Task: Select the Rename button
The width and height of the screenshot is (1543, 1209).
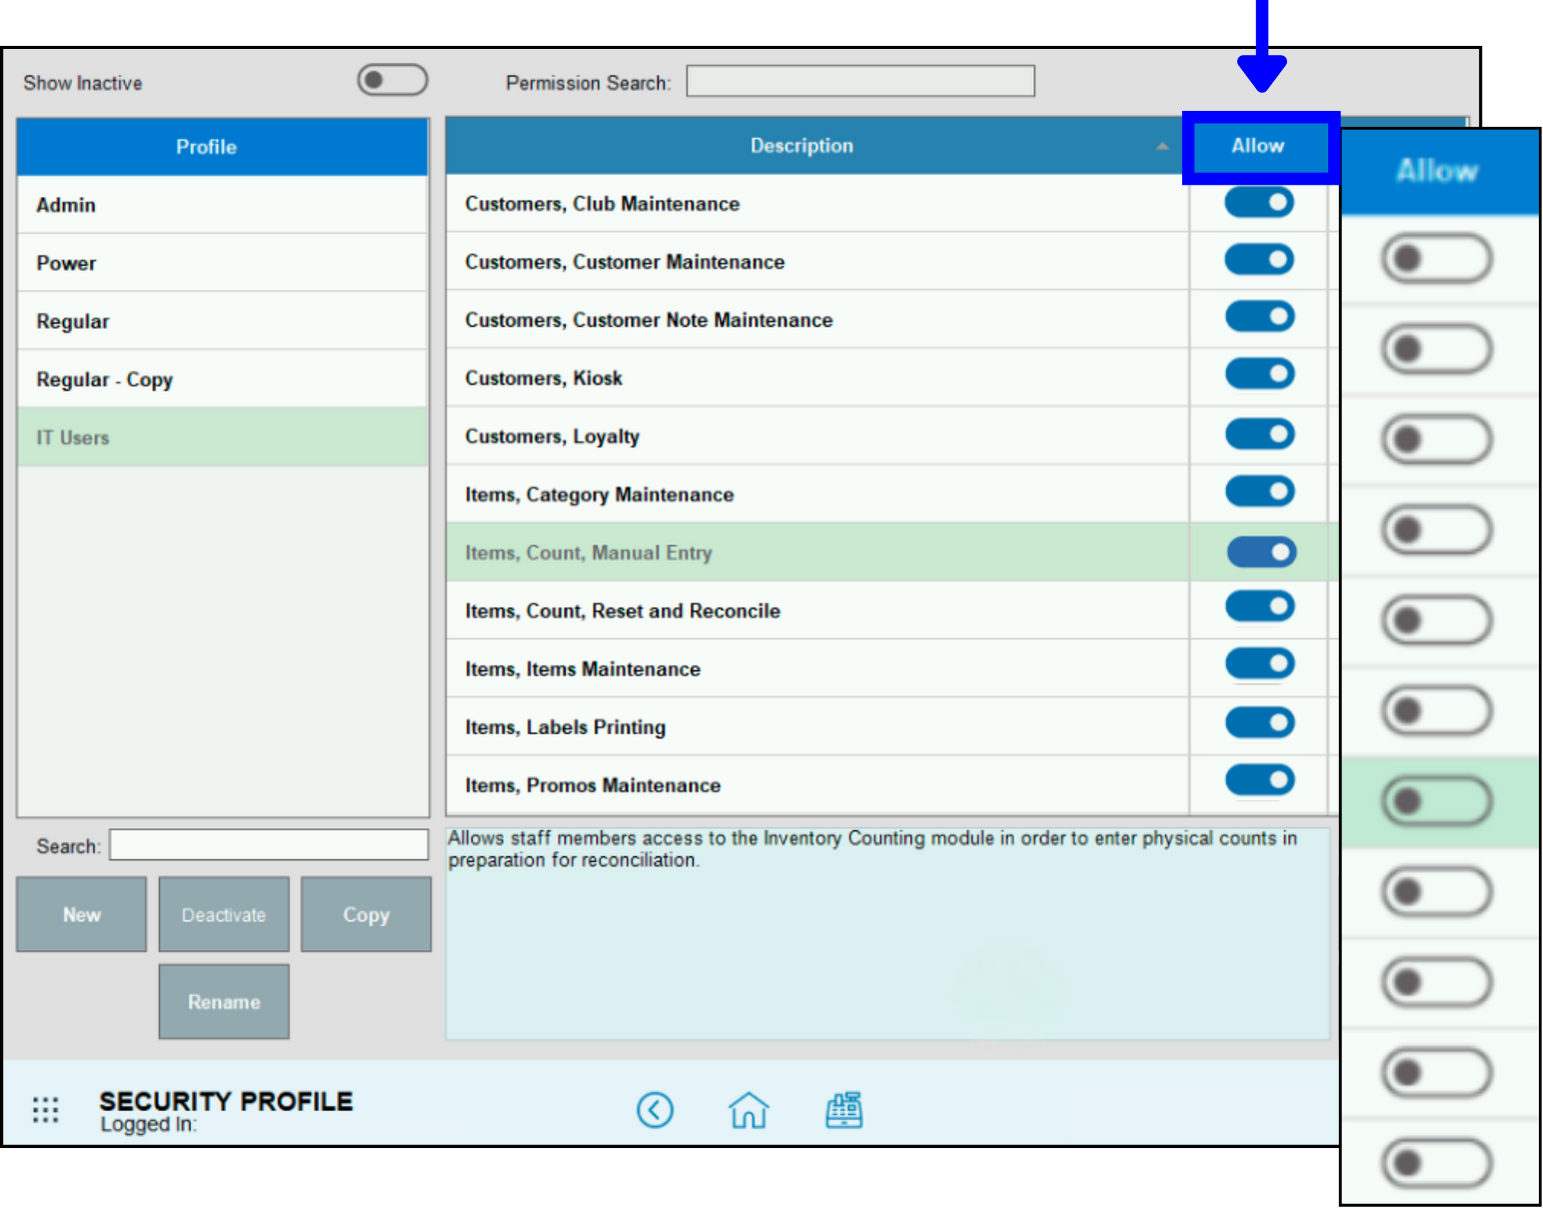Action: 223,1001
